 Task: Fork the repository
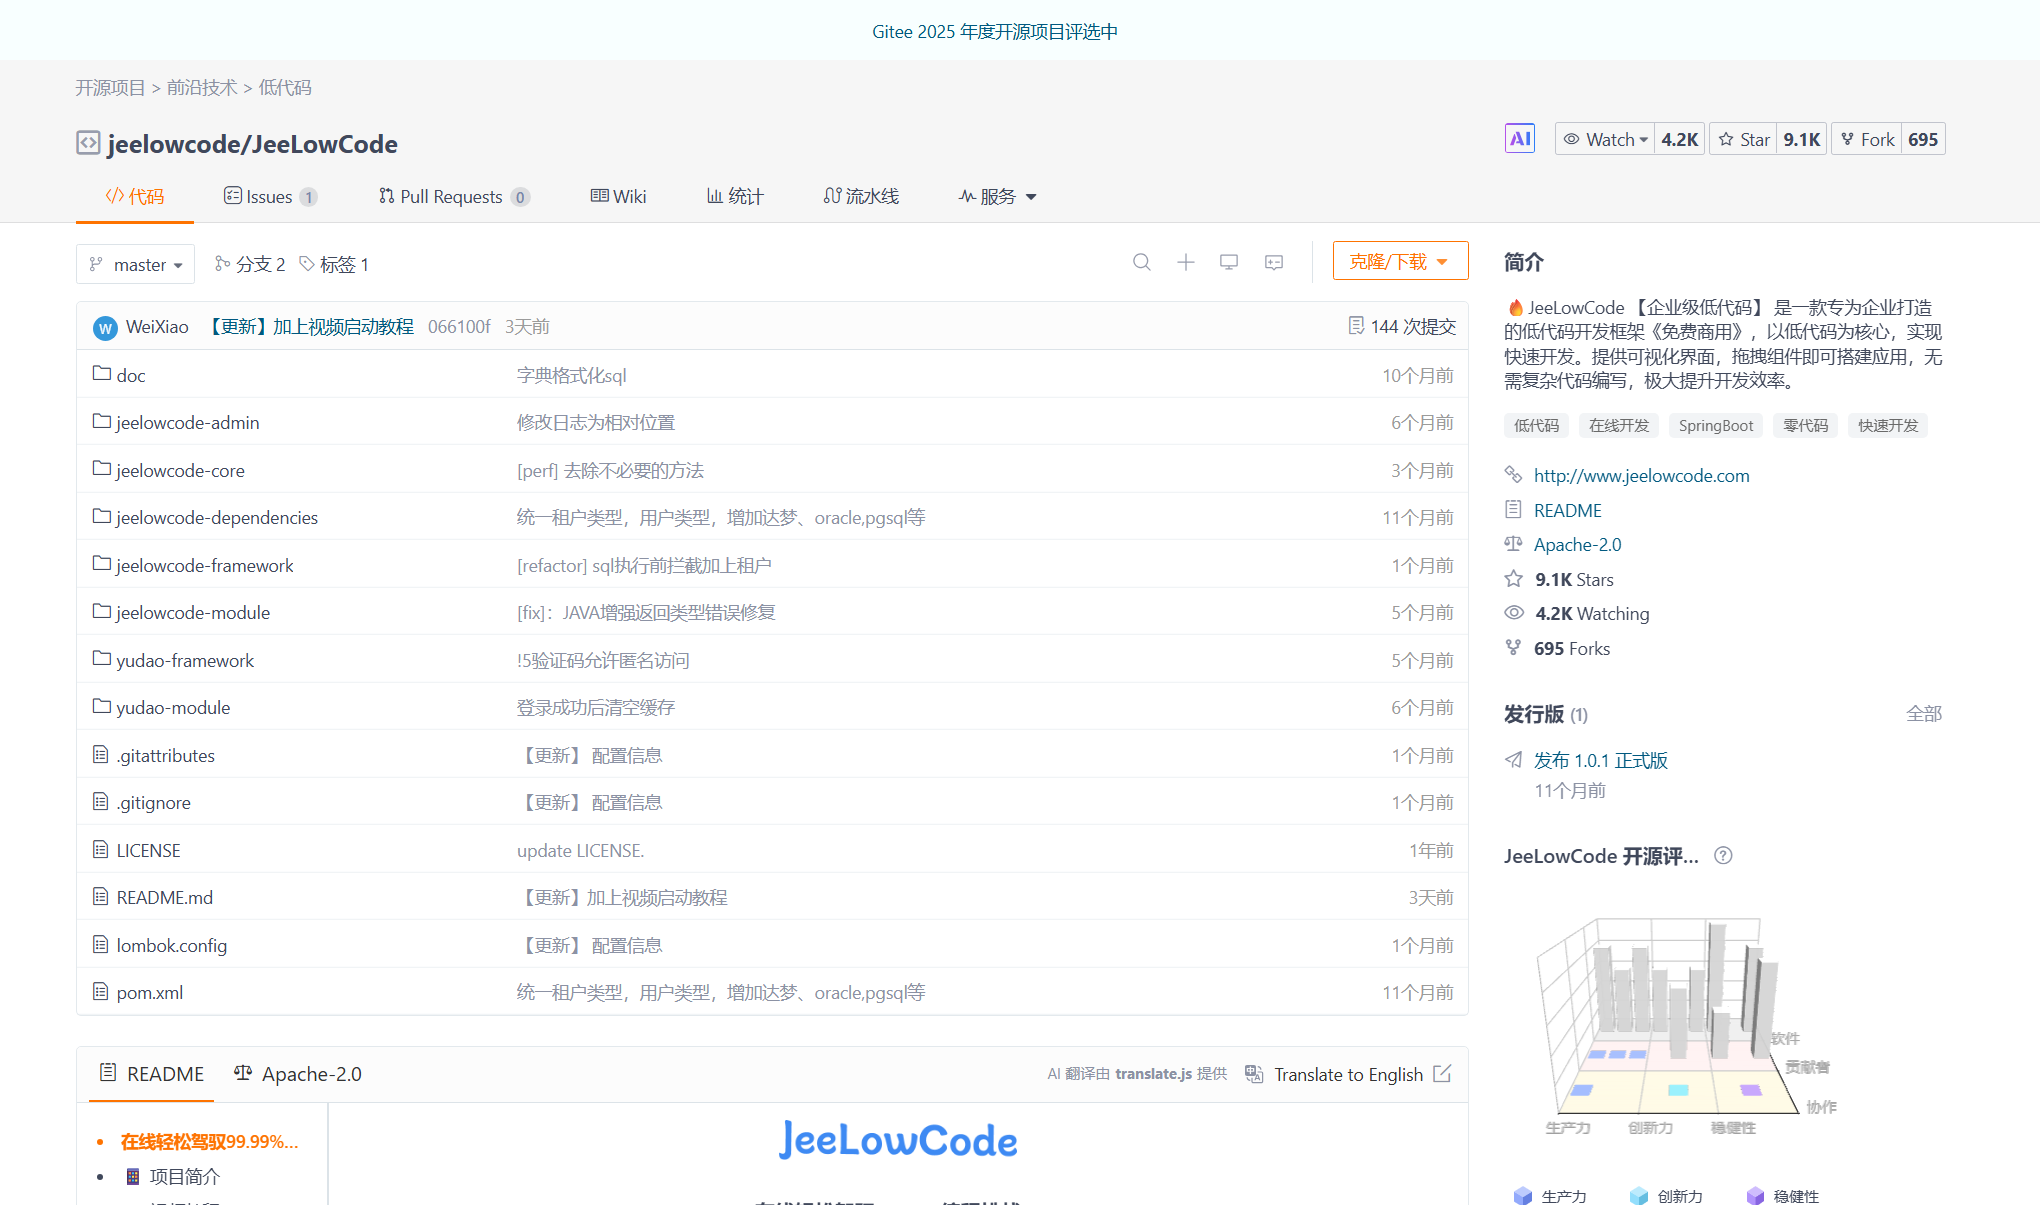(x=1866, y=138)
